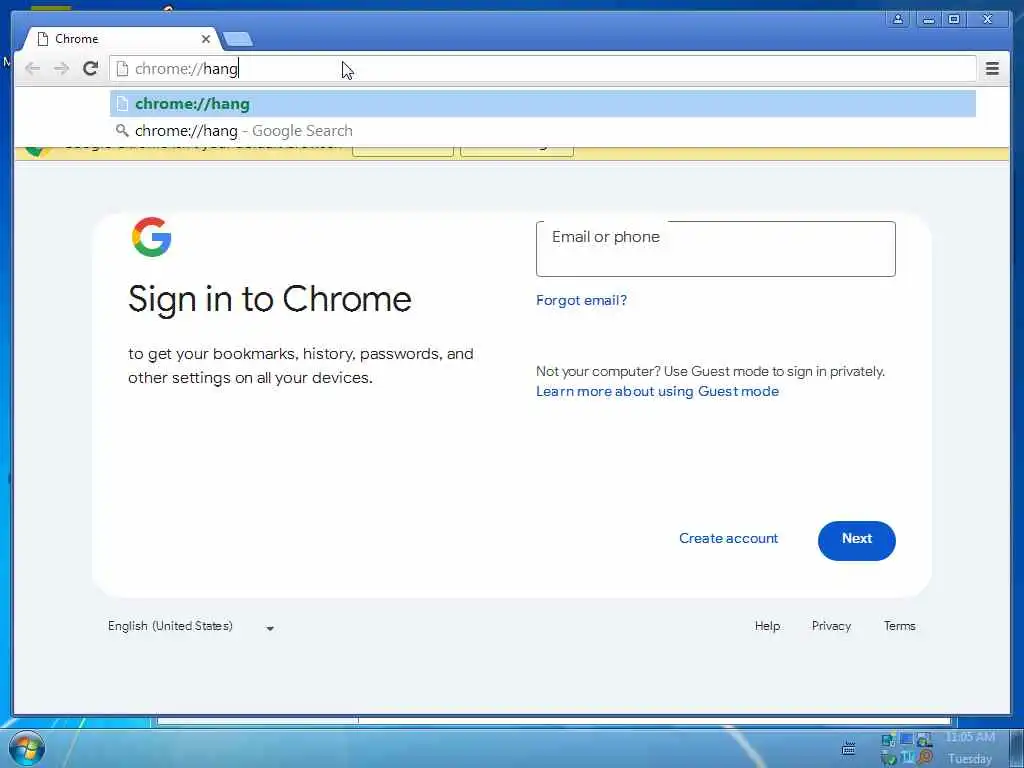
Task: Click the Create account link
Action: pyautogui.click(x=728, y=539)
